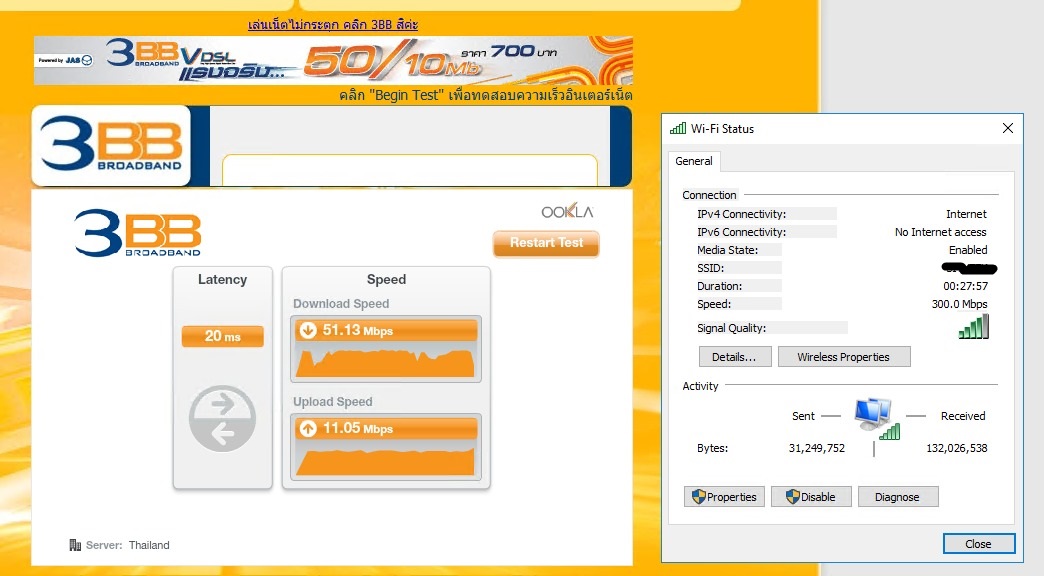Click the sent bytes 31,249,752
Screen dimensions: 1044x576
[816, 448]
